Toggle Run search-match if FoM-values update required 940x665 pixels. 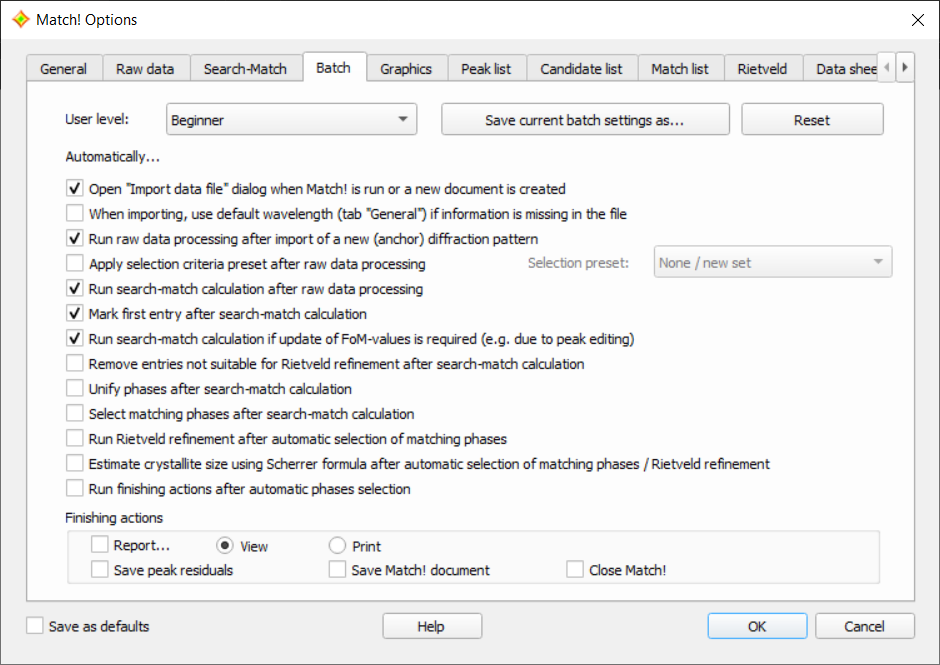click(x=74, y=338)
